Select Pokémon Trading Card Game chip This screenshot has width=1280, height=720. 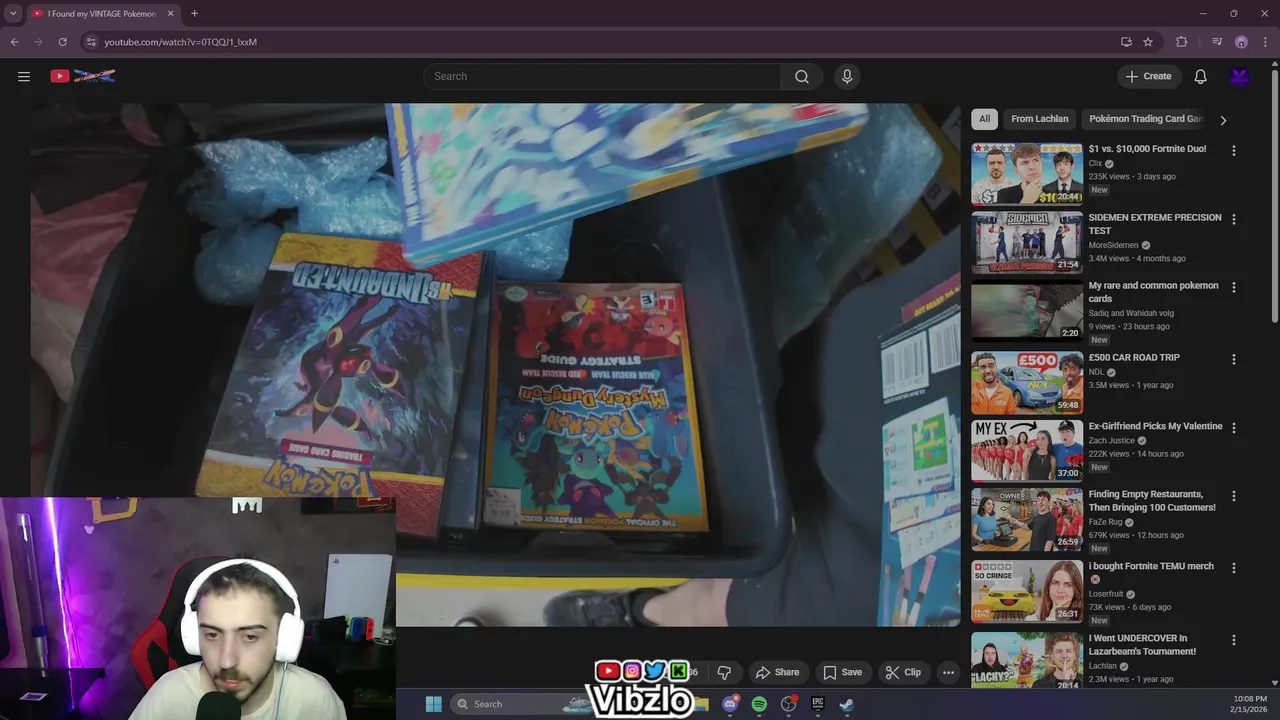point(1145,119)
